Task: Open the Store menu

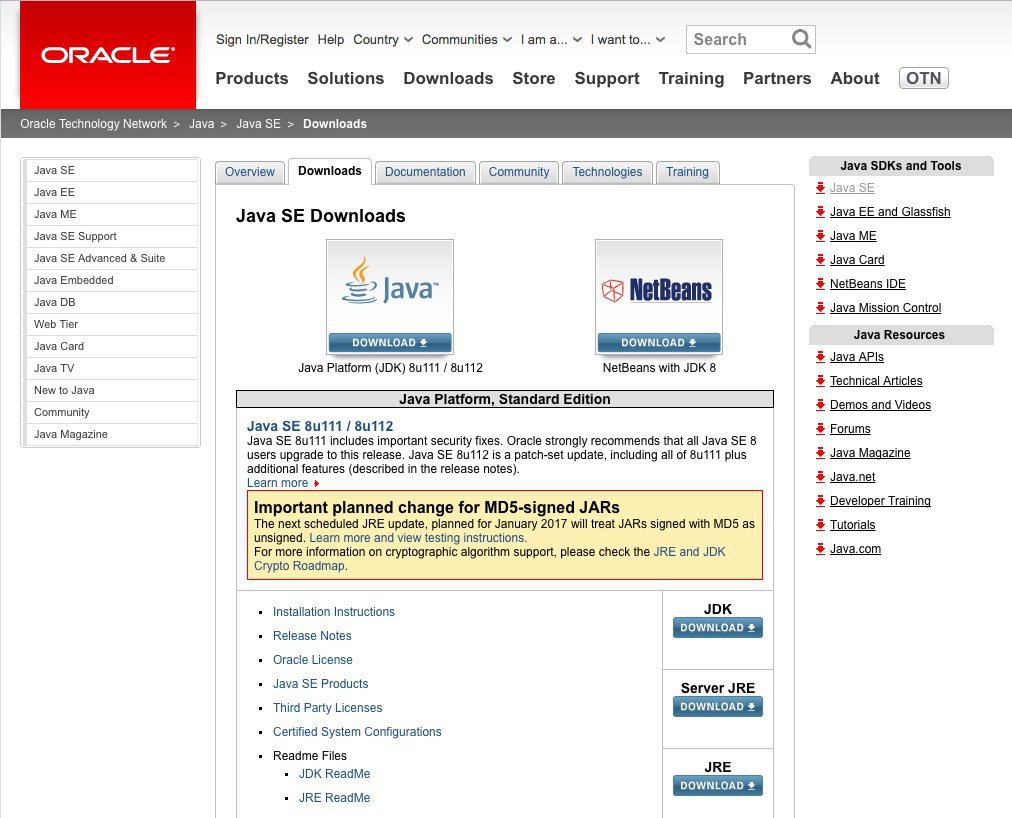Action: (x=534, y=78)
